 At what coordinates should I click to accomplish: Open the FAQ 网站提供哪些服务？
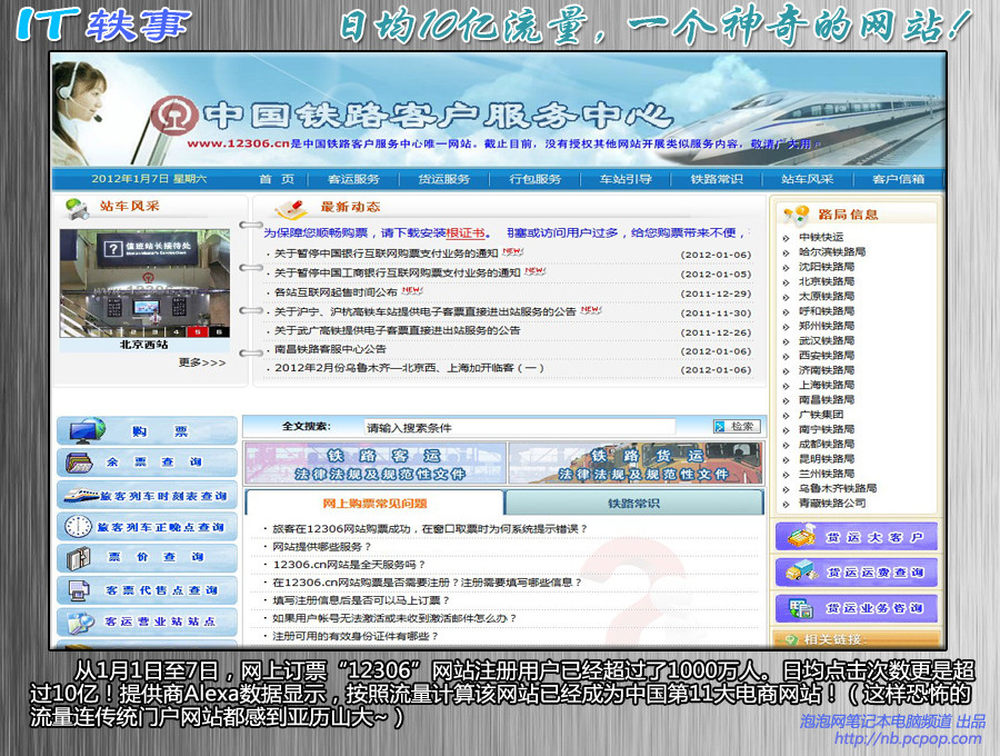(322, 547)
